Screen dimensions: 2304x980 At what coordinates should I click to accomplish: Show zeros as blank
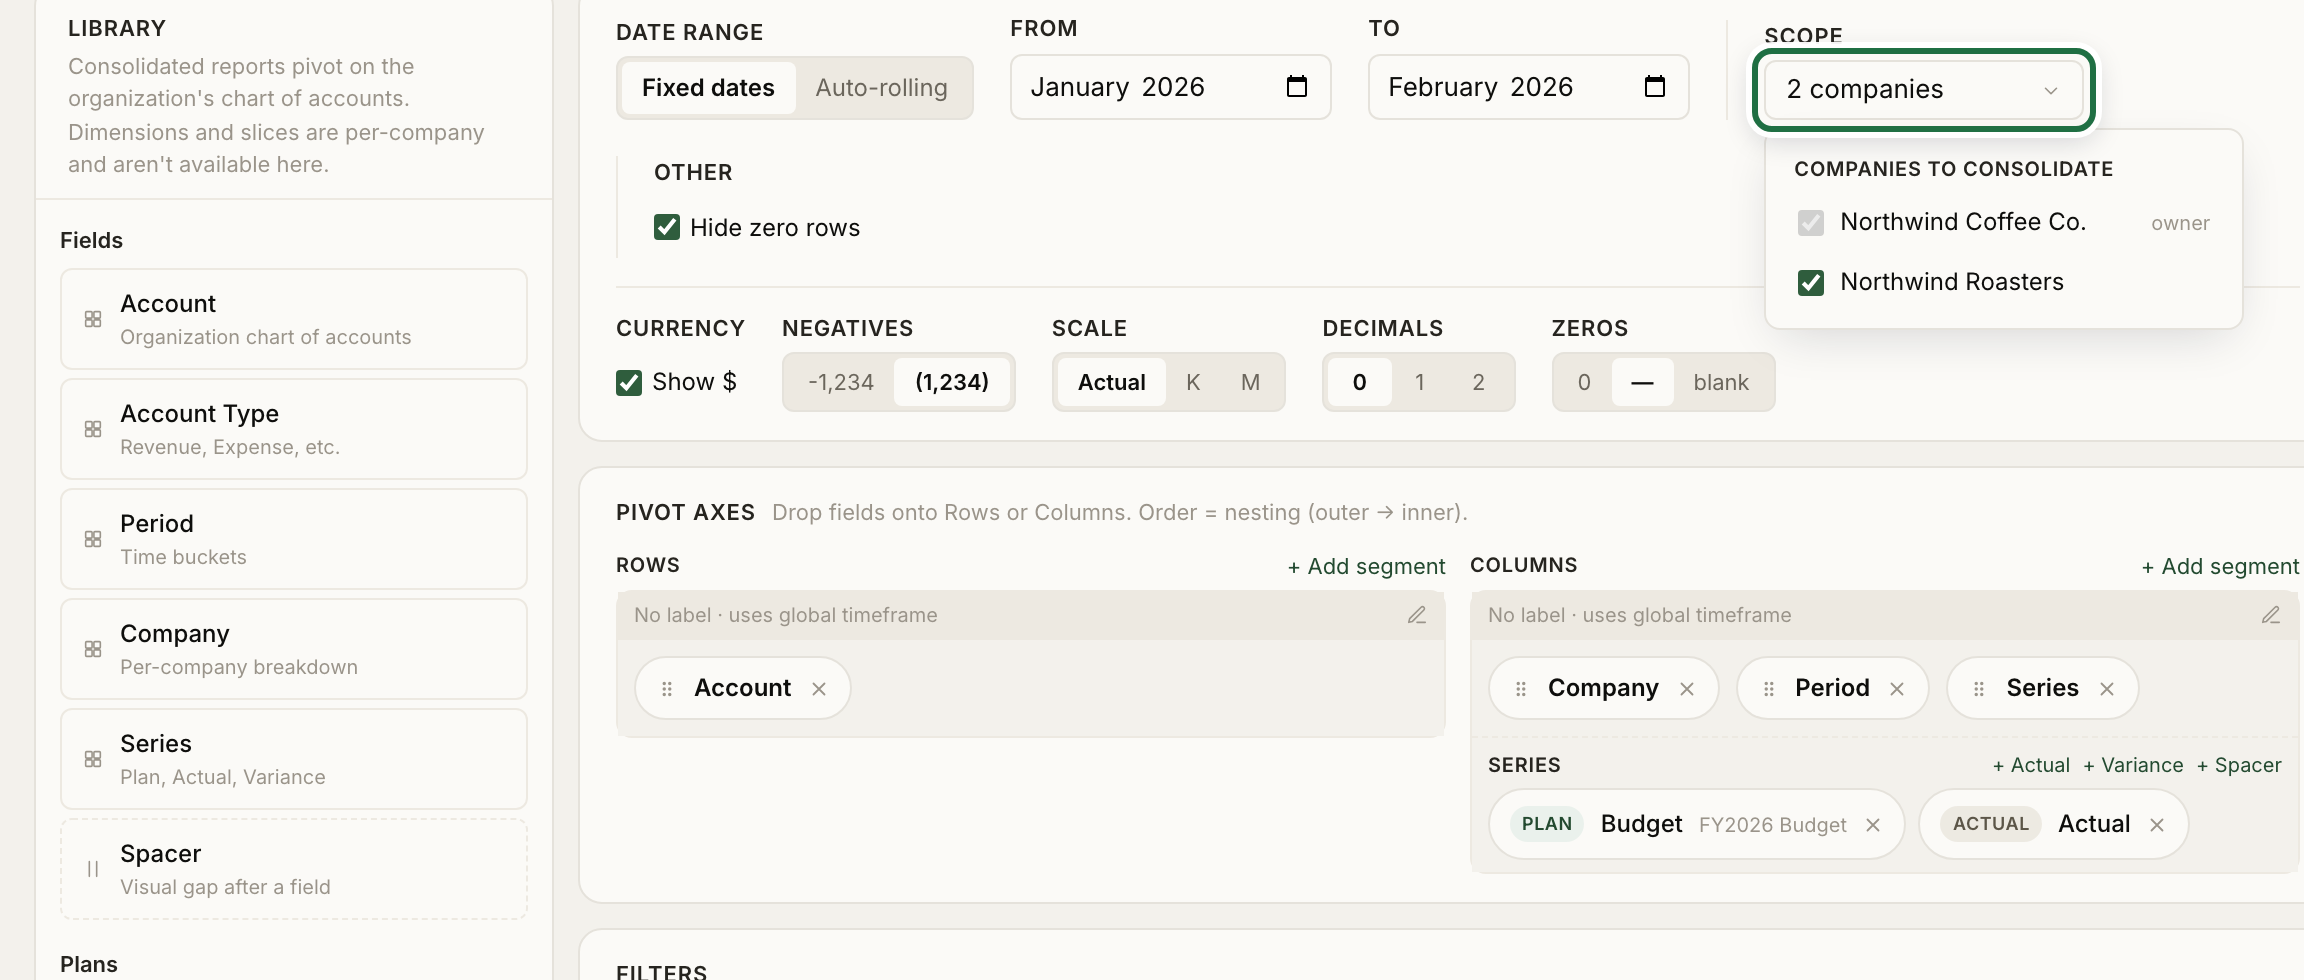(1721, 382)
